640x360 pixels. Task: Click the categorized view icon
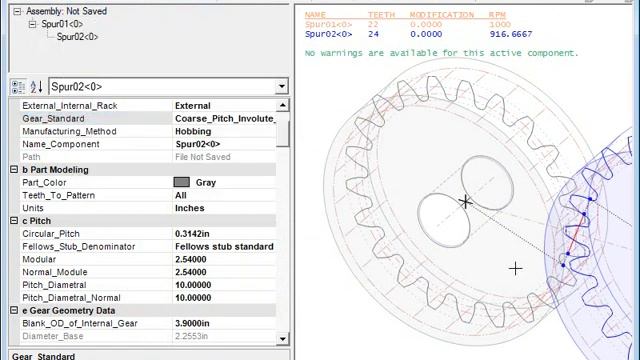tap(18, 87)
